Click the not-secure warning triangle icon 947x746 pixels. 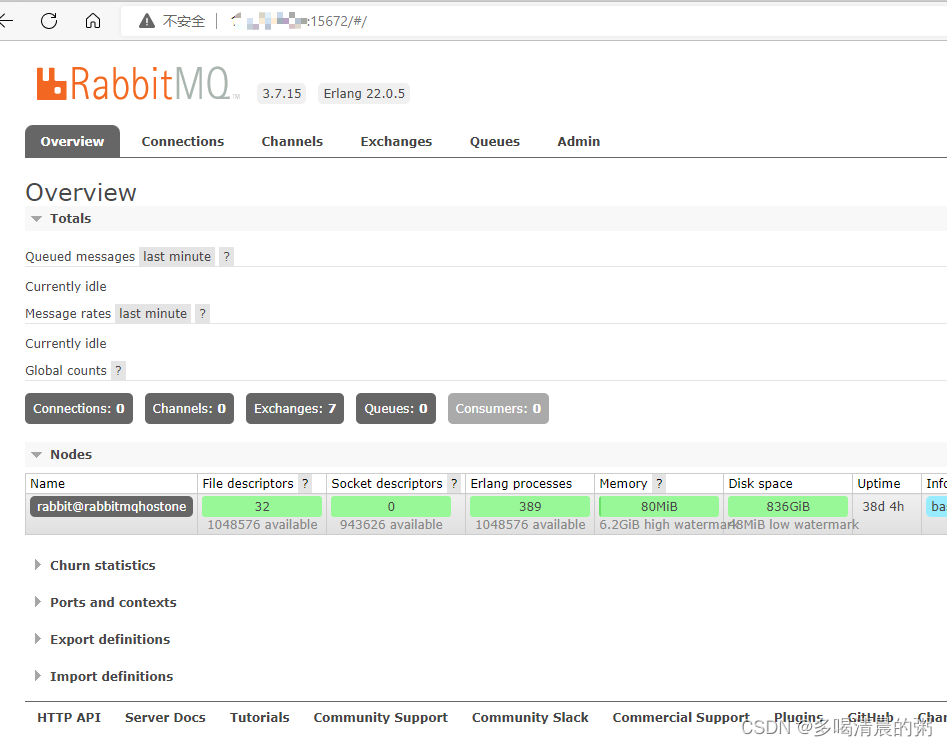(x=147, y=21)
